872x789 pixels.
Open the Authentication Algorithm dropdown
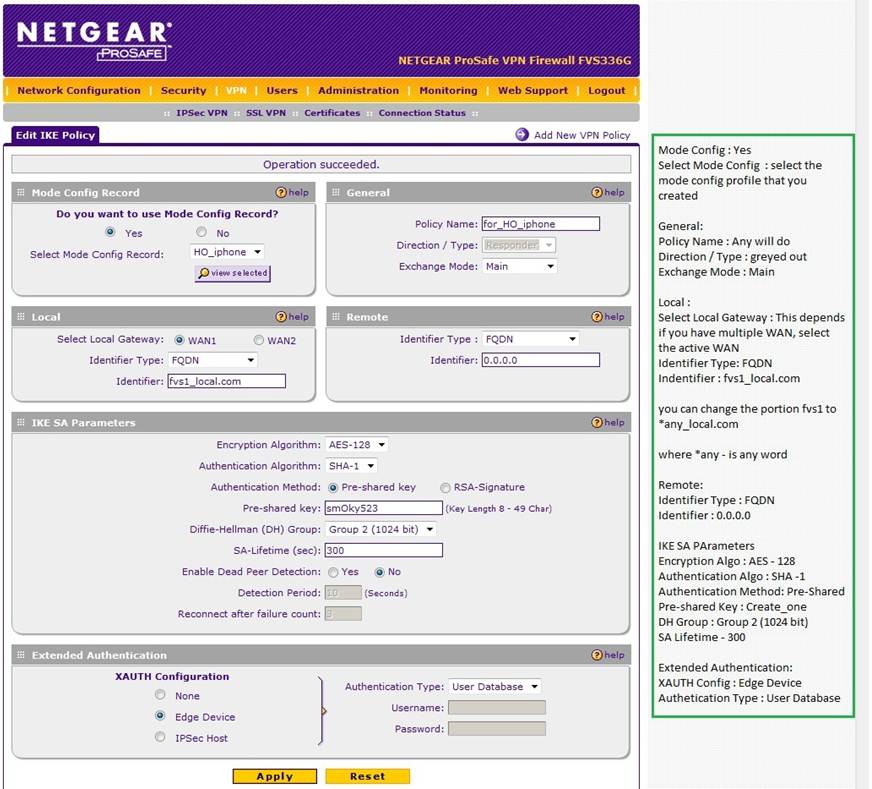click(351, 466)
